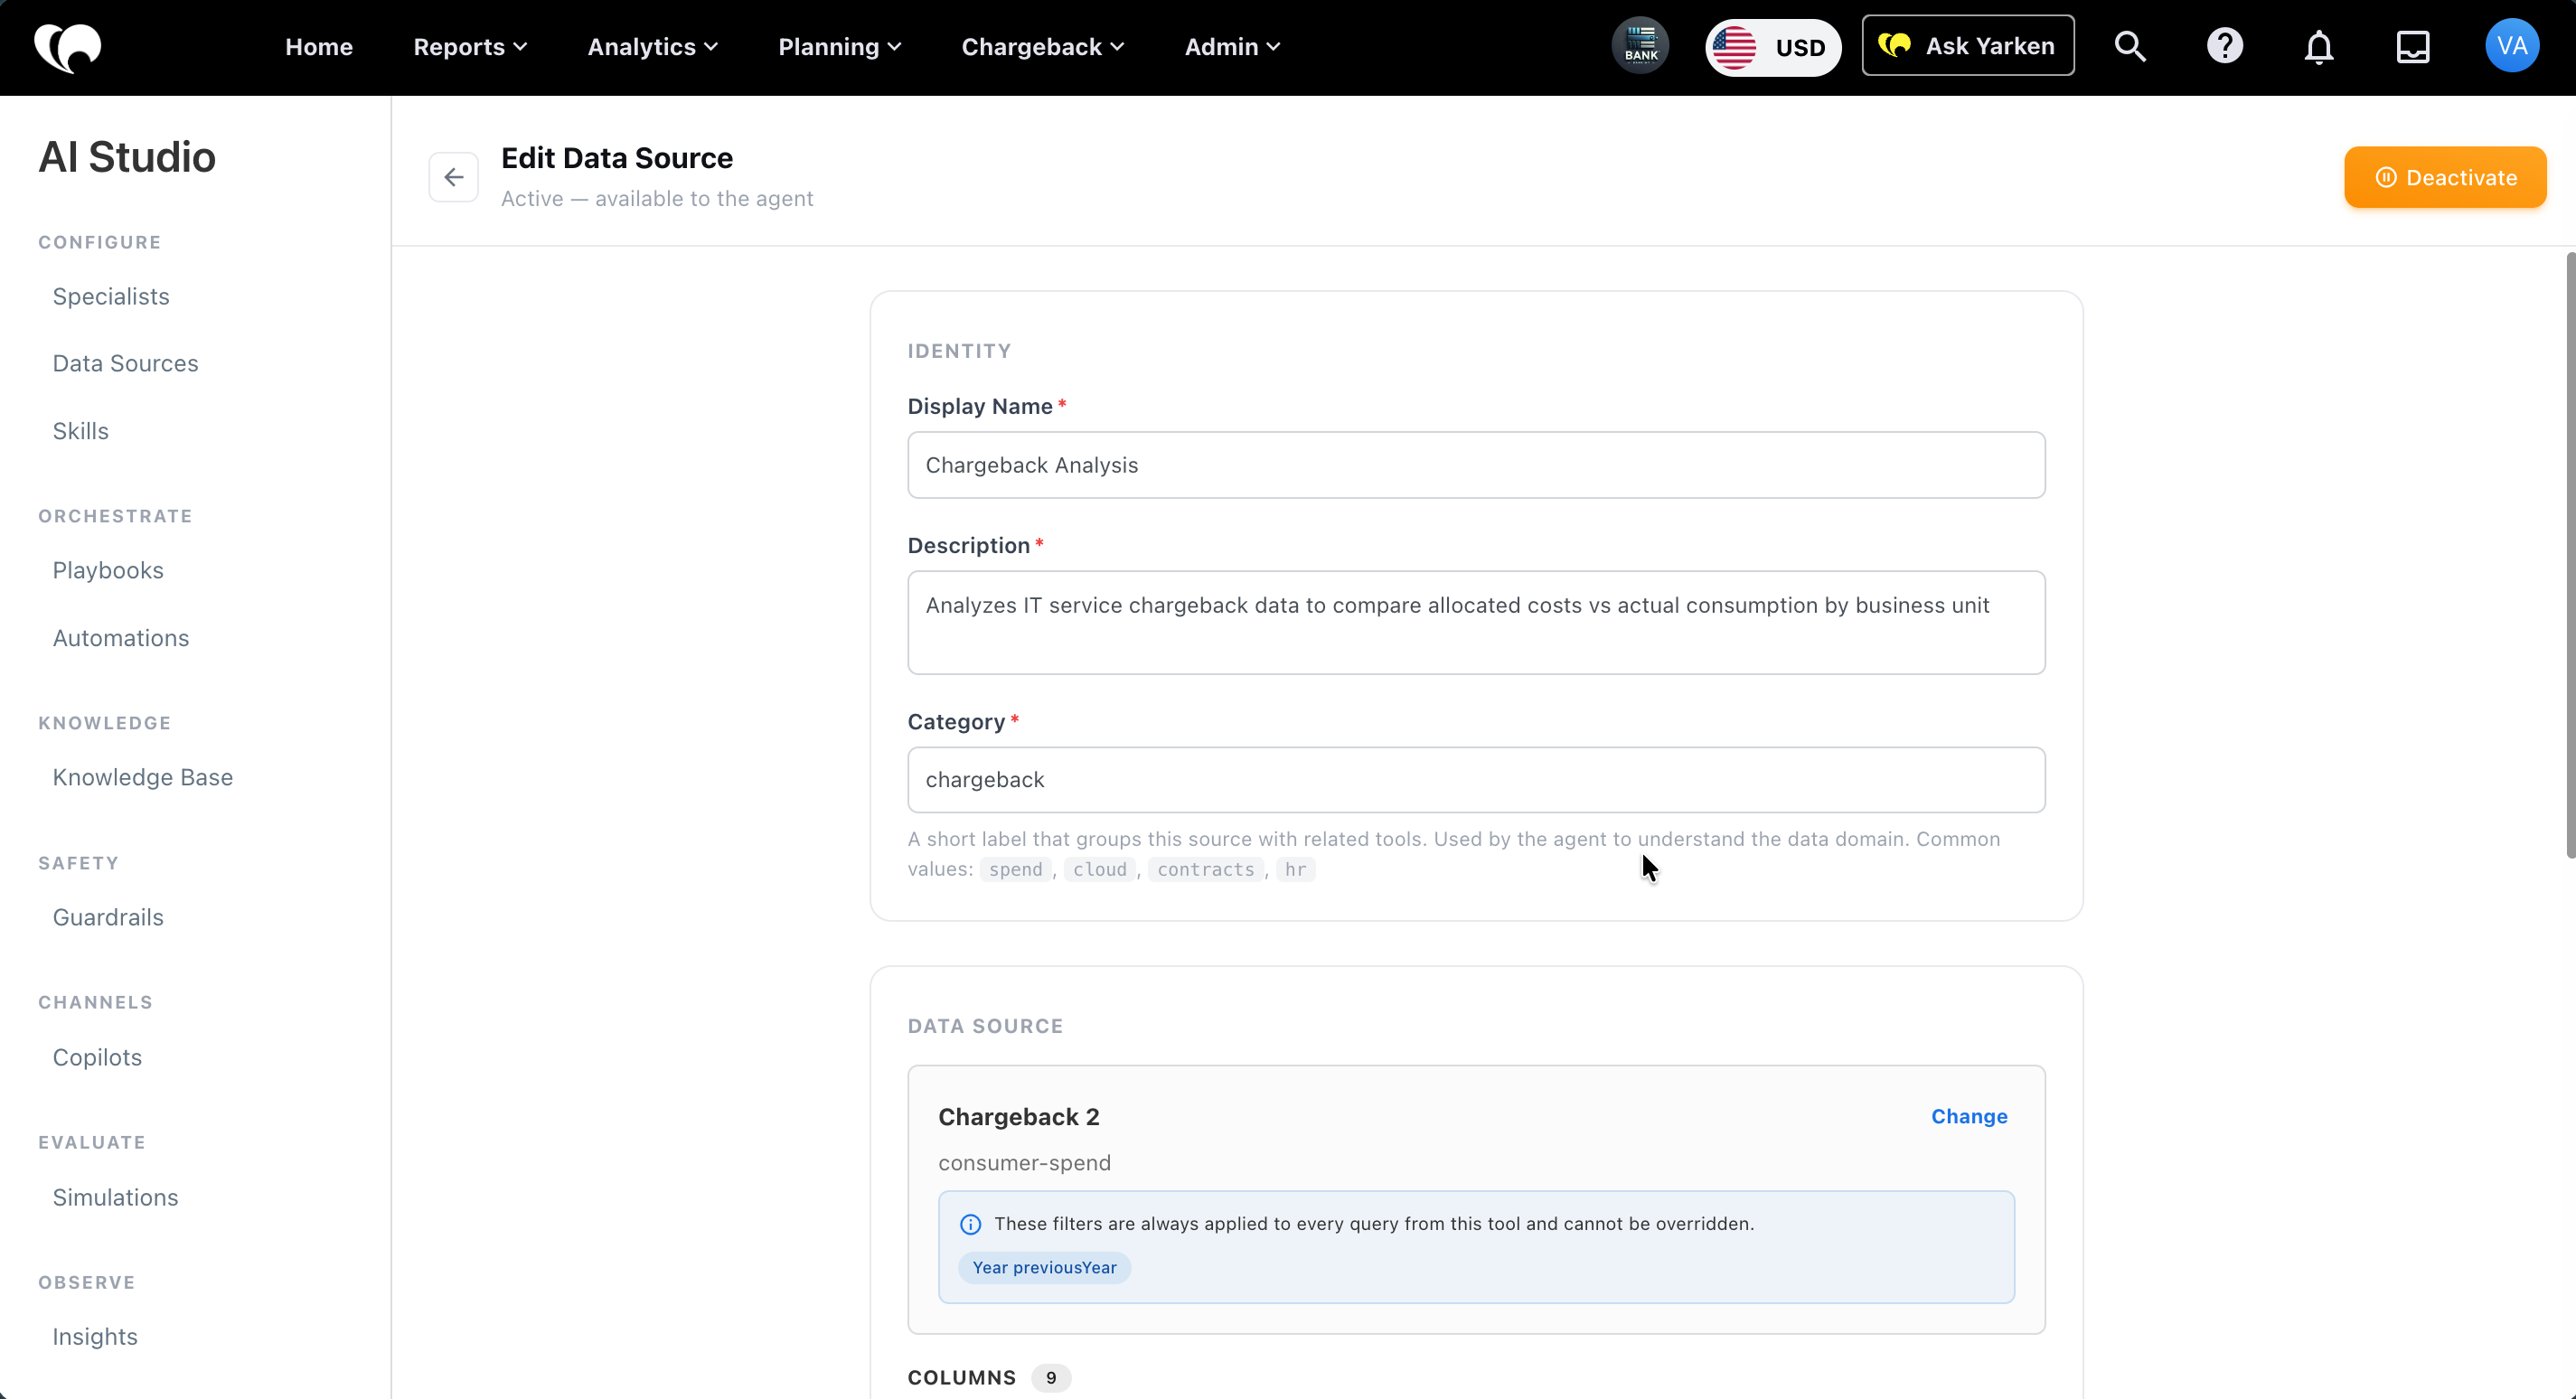Open the search magnifier icon
Viewport: 2576px width, 1399px height.
click(x=2130, y=47)
